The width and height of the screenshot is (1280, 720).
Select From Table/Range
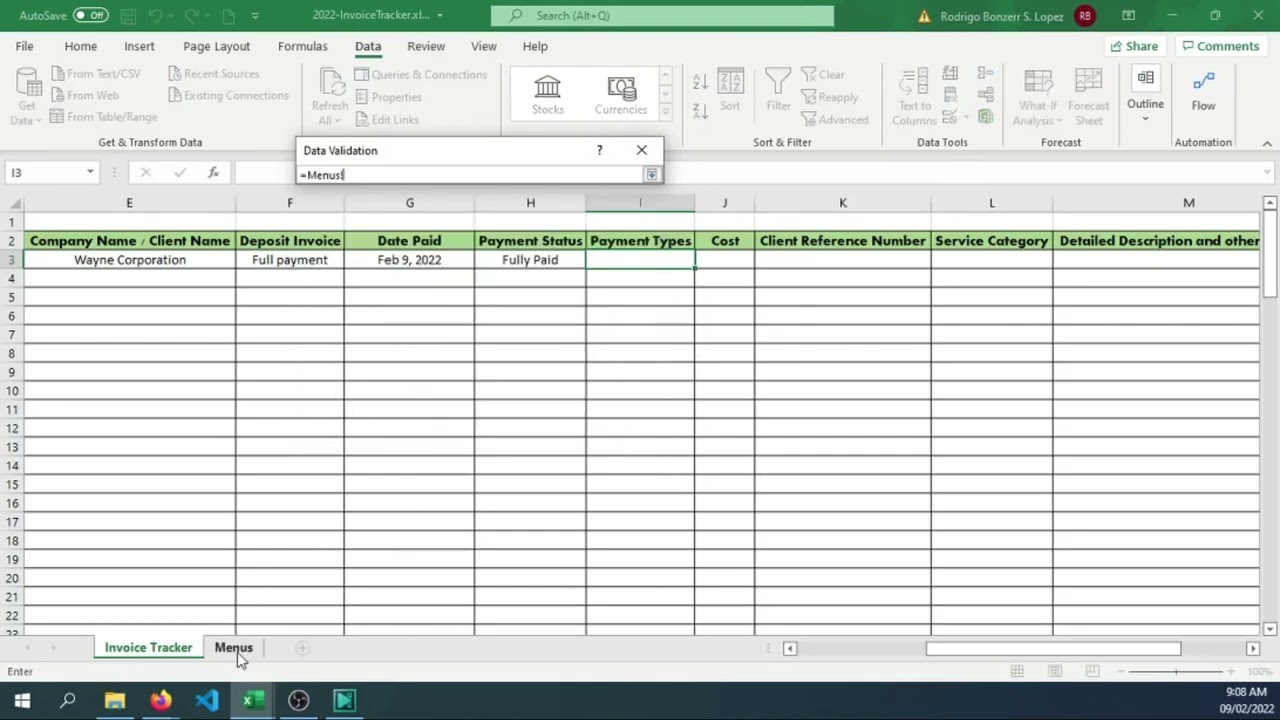tap(102, 117)
